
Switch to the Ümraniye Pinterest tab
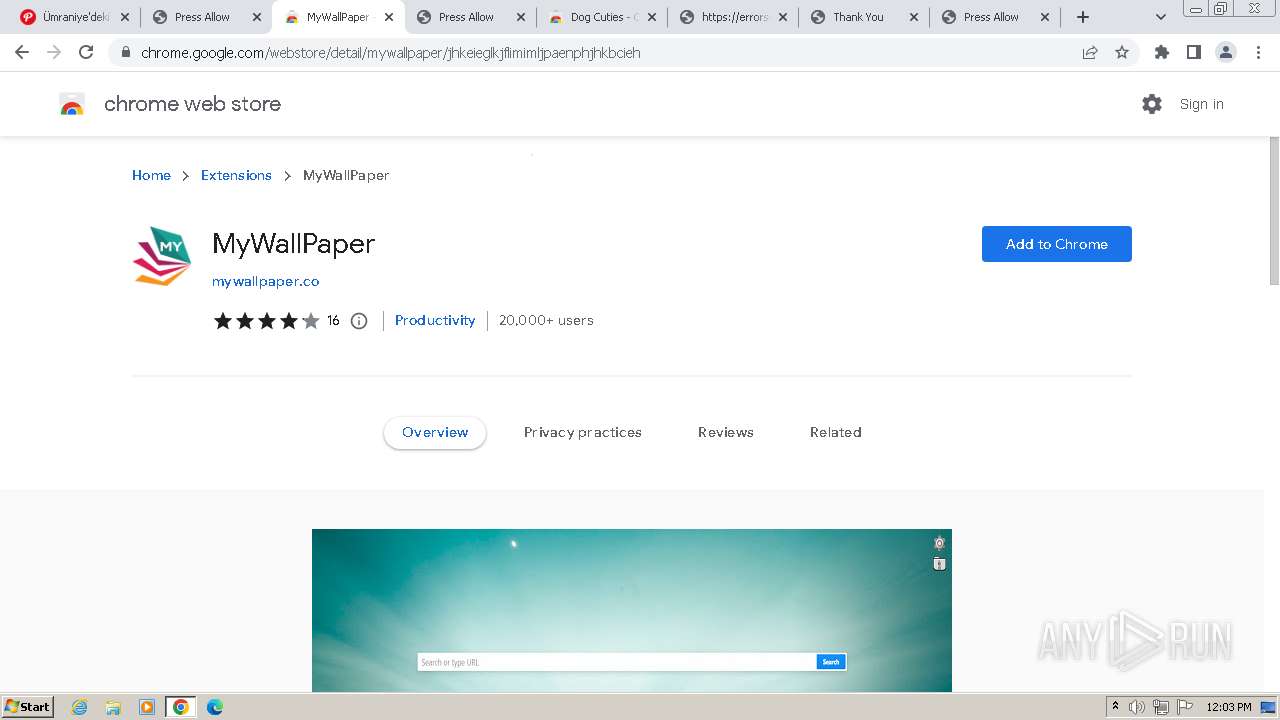pos(75,17)
